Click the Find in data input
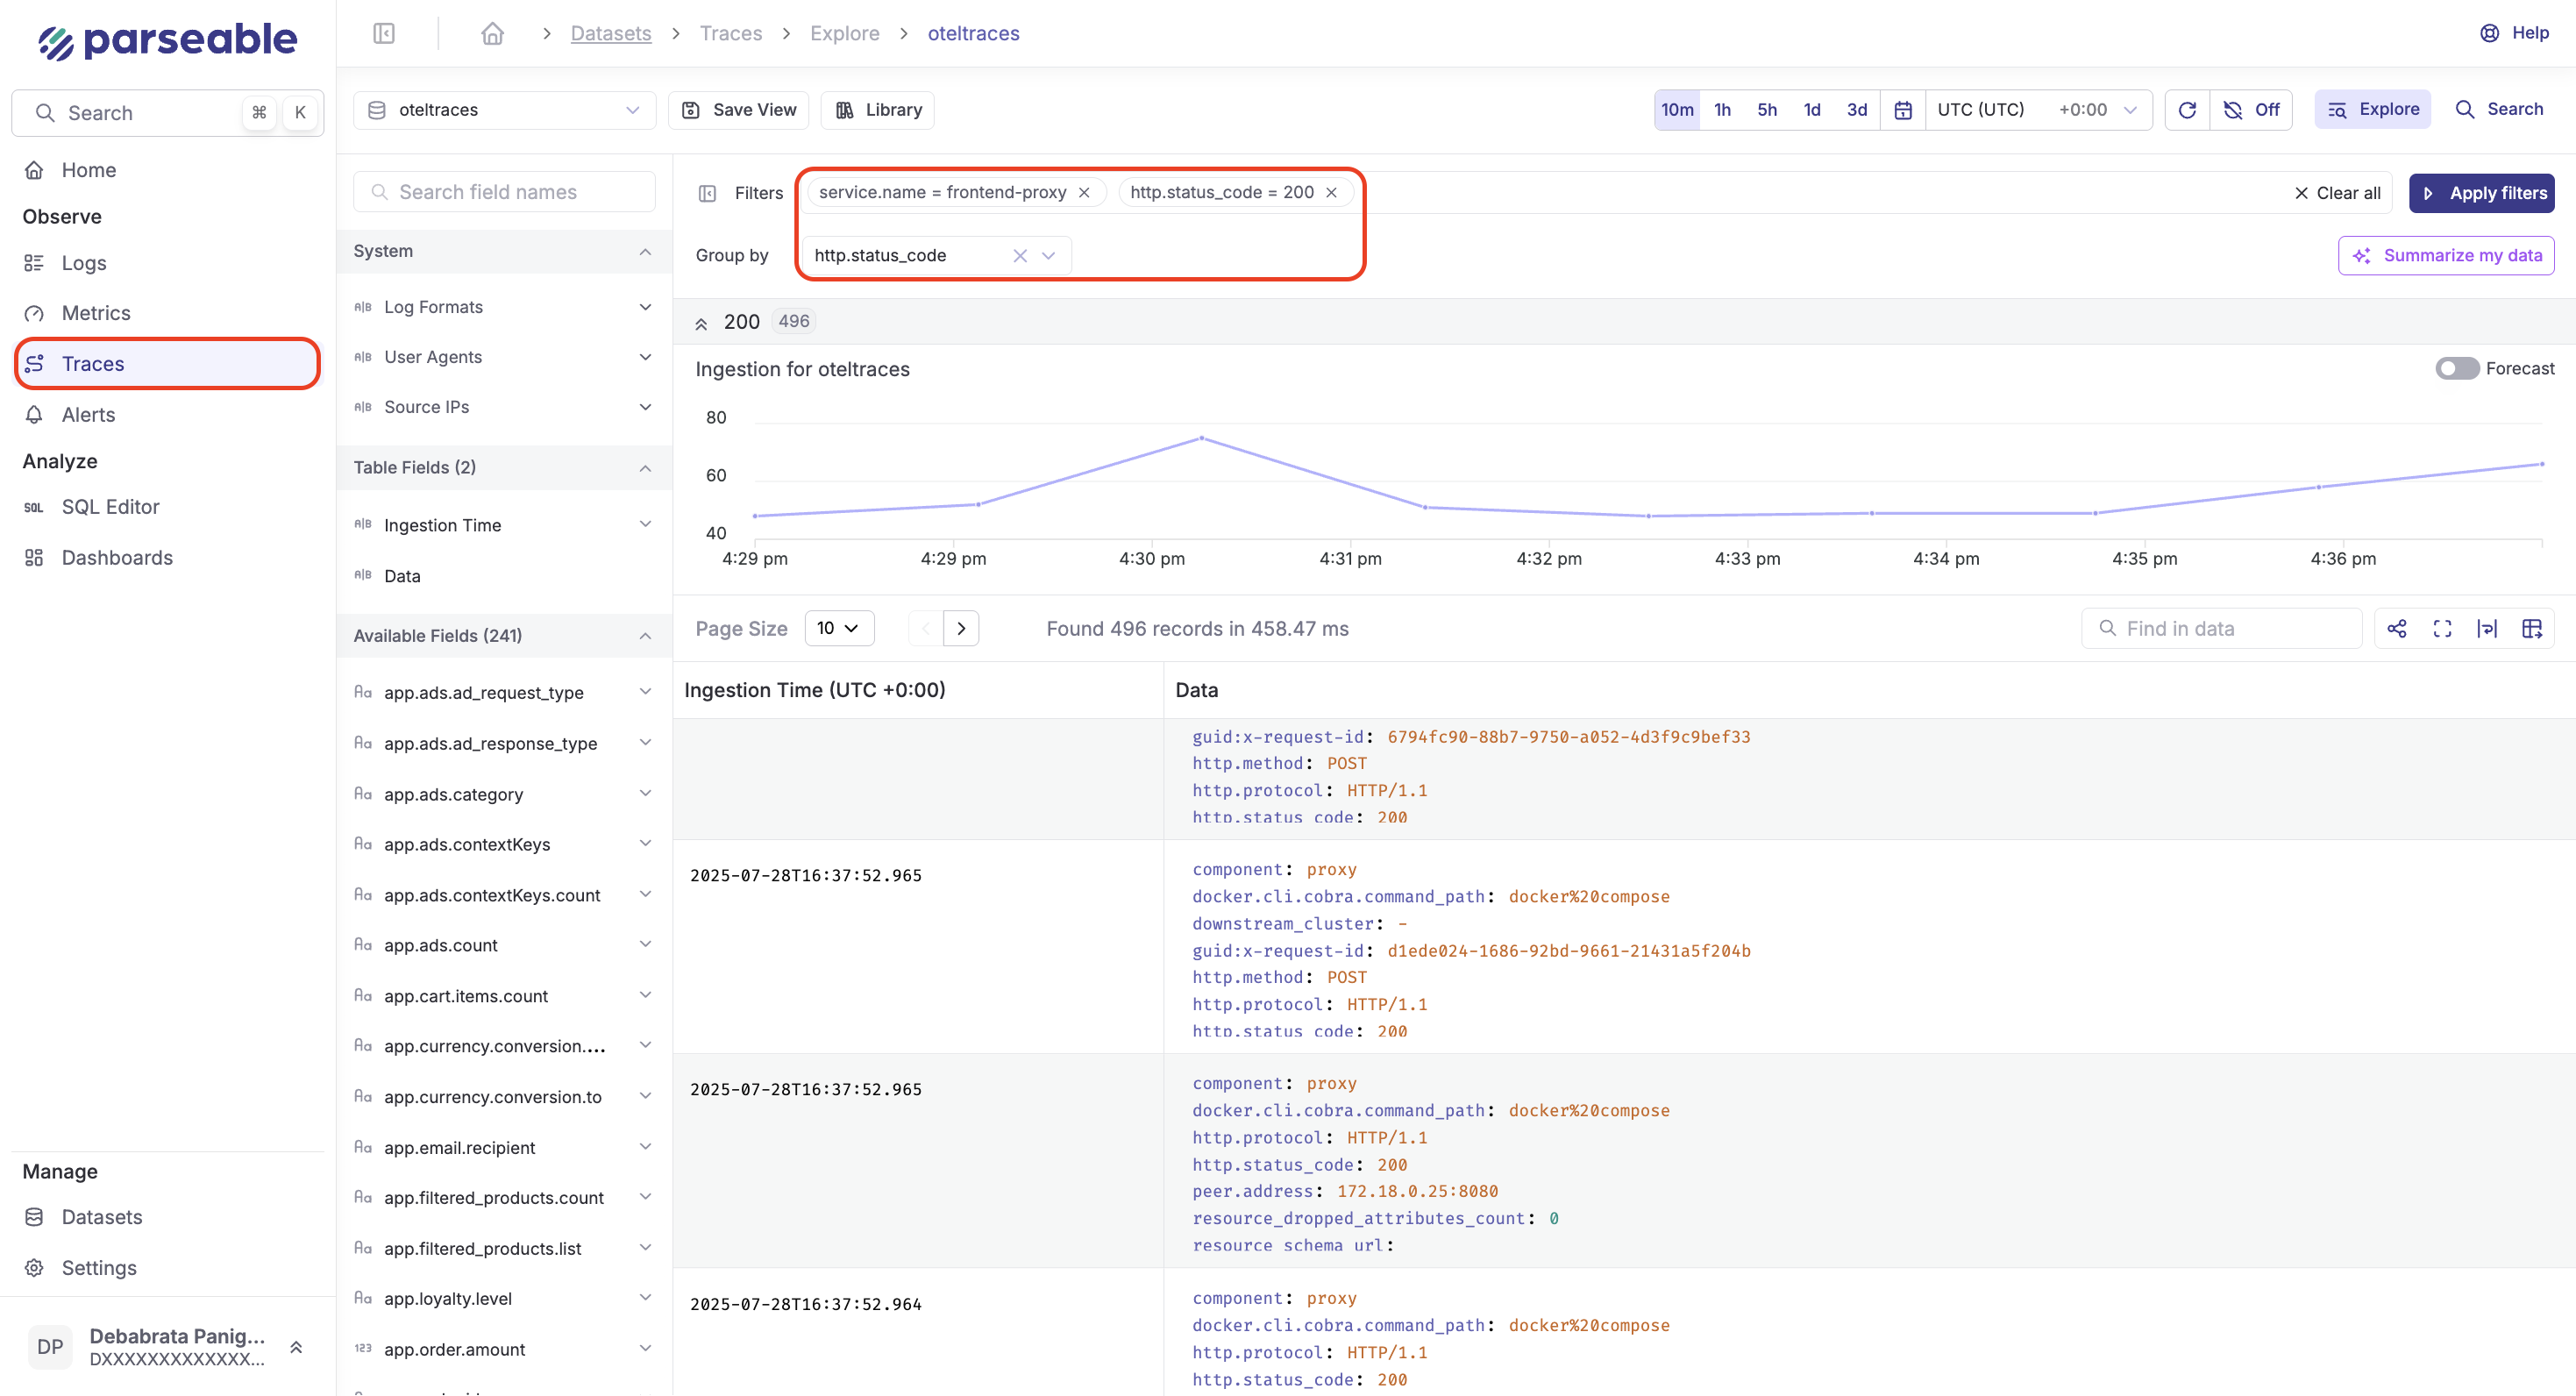 (2222, 628)
